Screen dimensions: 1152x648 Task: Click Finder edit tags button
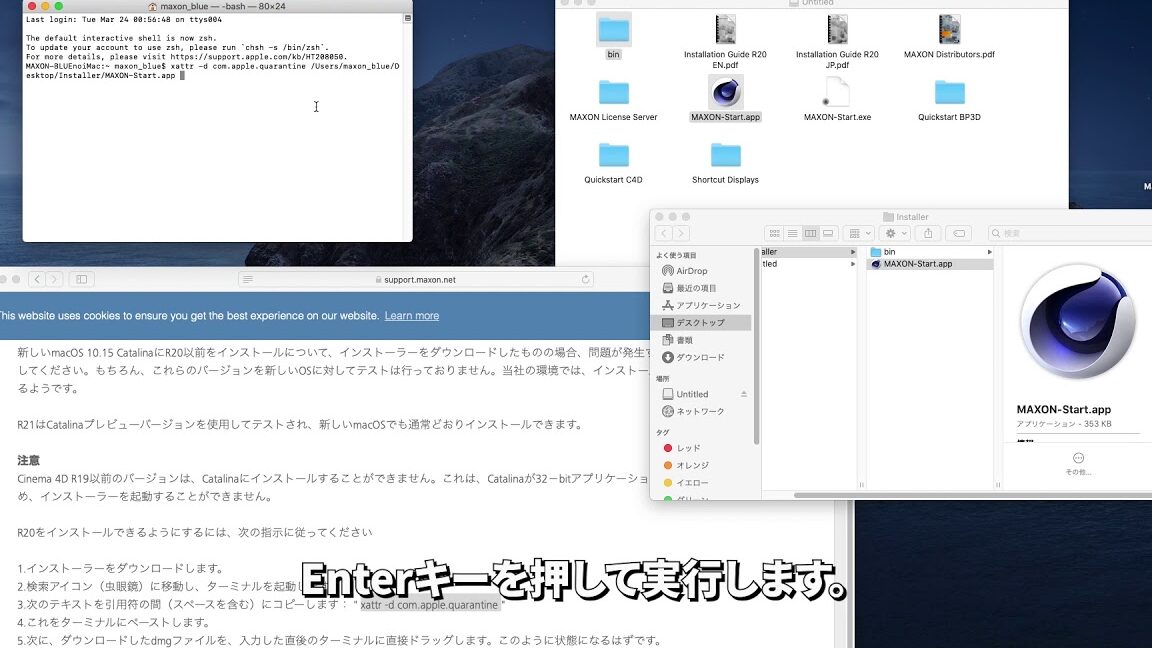point(959,233)
